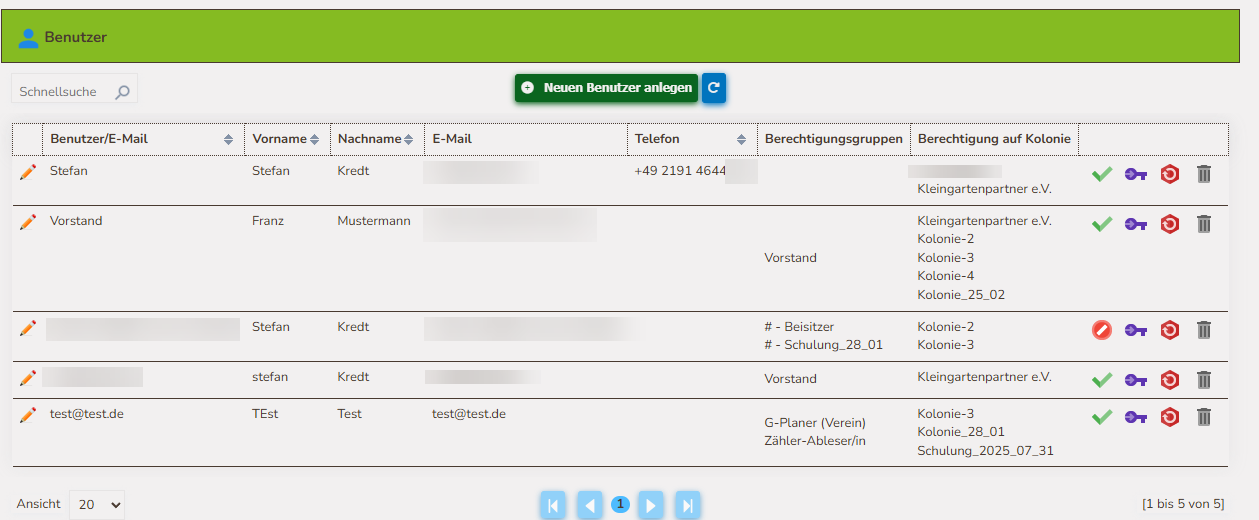The height and width of the screenshot is (520, 1259).
Task: Toggle the green active checkmark in Vorstand row
Action: (x=1102, y=224)
